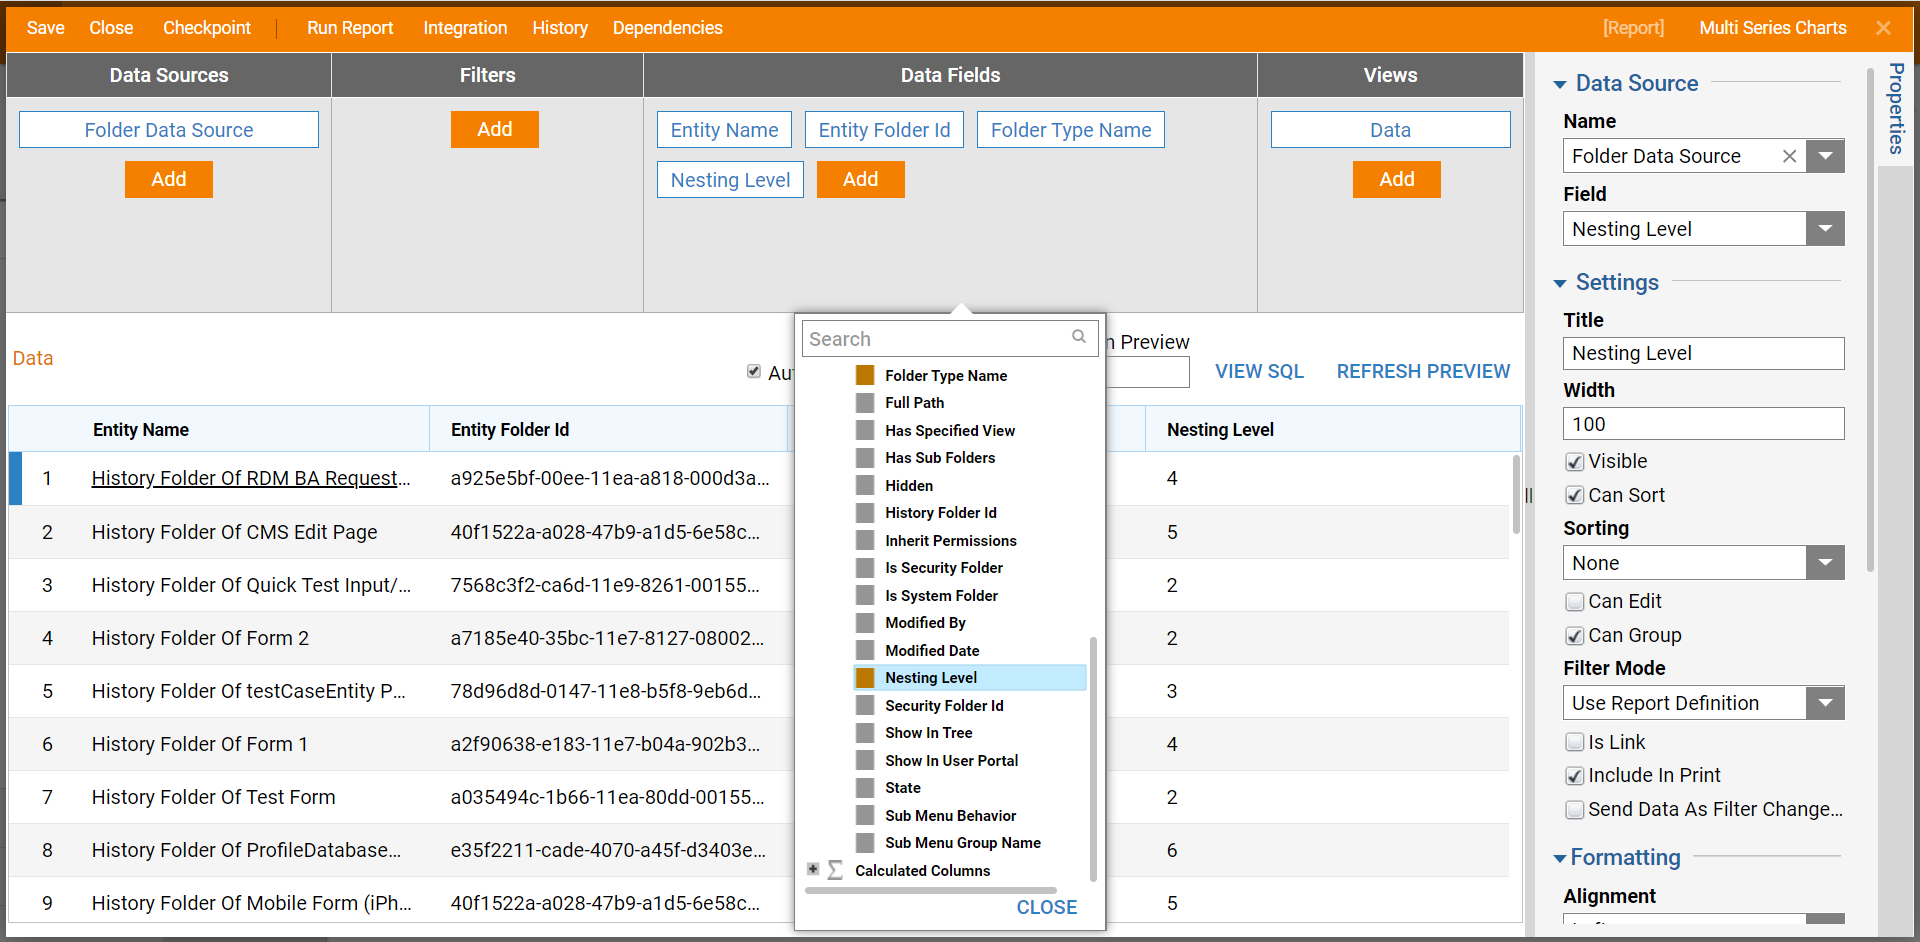Open History Folder Of RDM BA Request link
The width and height of the screenshot is (1920, 942).
coord(250,478)
